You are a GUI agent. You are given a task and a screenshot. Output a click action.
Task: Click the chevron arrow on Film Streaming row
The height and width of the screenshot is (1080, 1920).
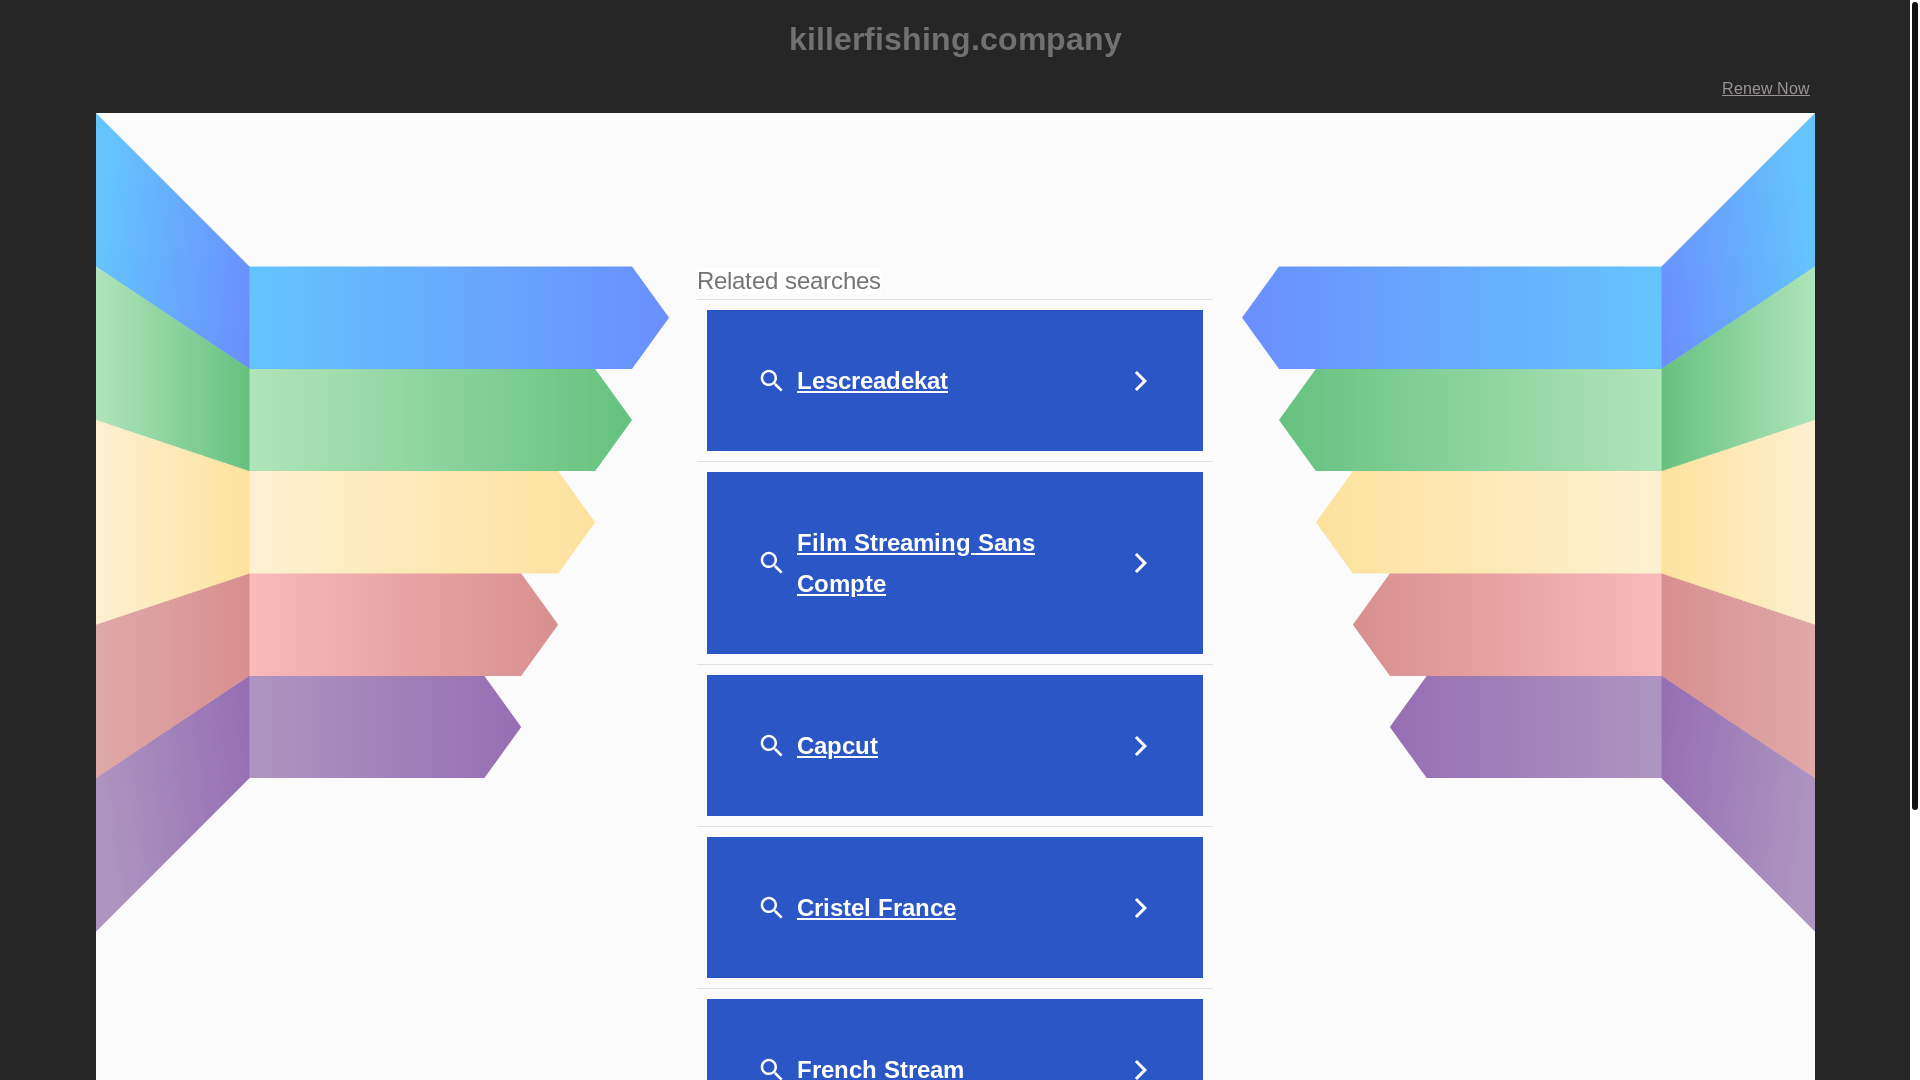[1140, 563]
